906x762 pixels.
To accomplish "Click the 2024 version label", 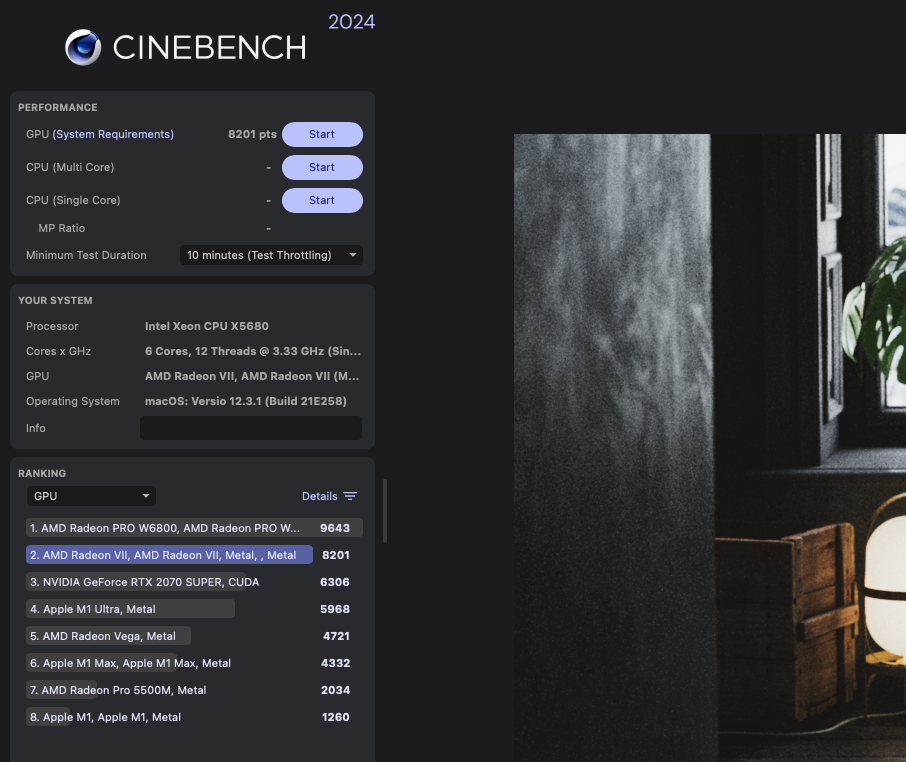I will [351, 22].
